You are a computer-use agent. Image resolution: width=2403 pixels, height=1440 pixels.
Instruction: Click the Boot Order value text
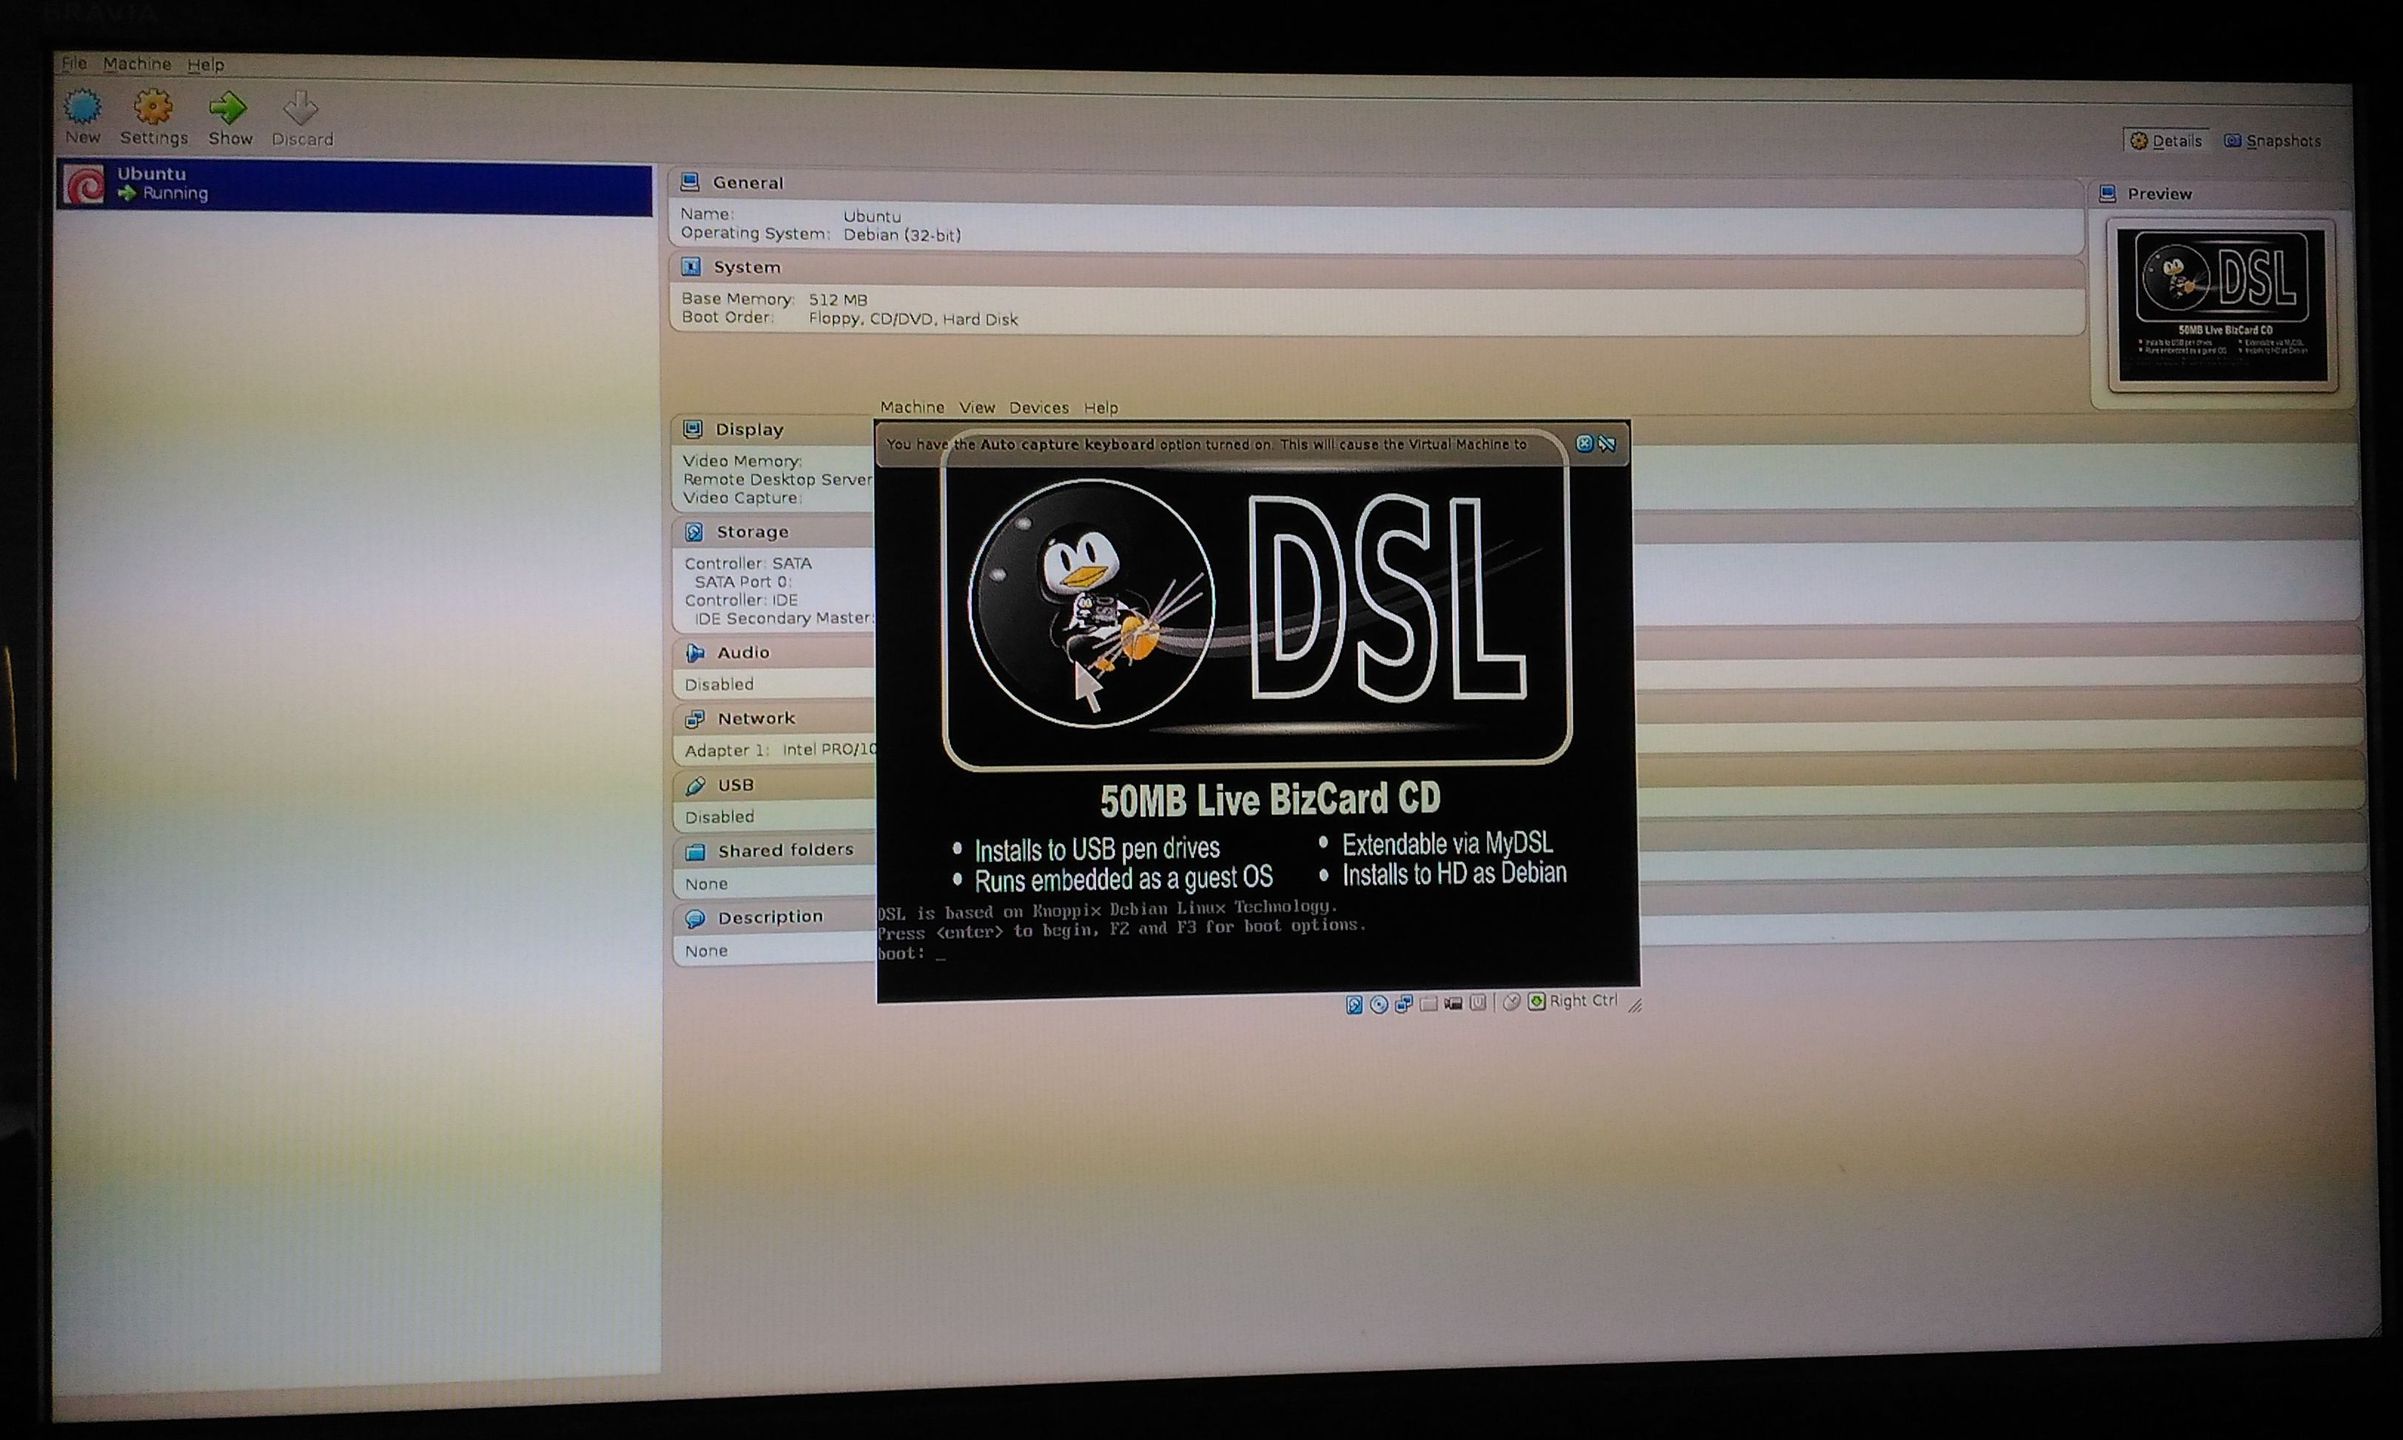pos(913,319)
